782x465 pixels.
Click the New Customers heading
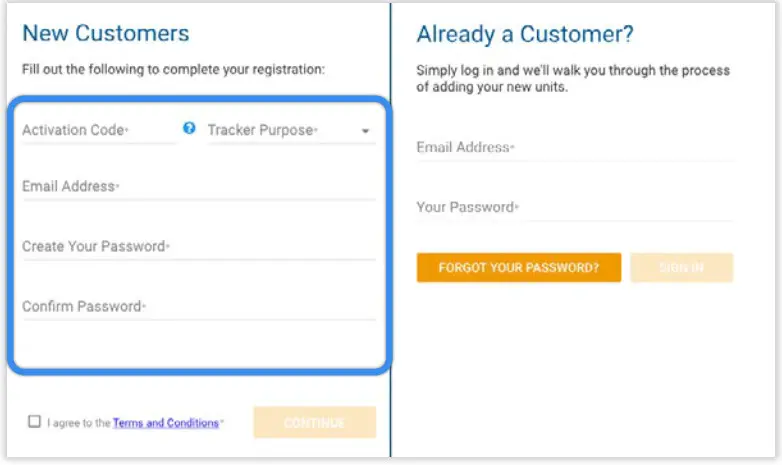[x=105, y=33]
